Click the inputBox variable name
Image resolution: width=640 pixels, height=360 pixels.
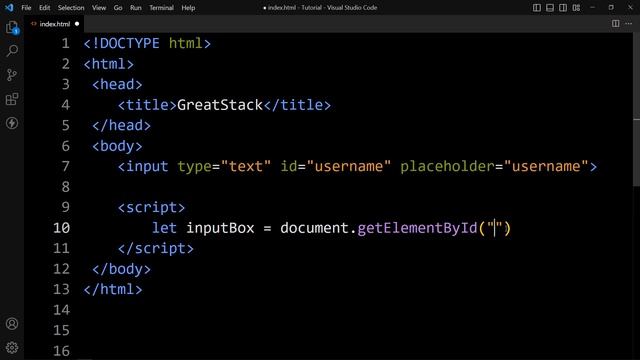coord(220,228)
